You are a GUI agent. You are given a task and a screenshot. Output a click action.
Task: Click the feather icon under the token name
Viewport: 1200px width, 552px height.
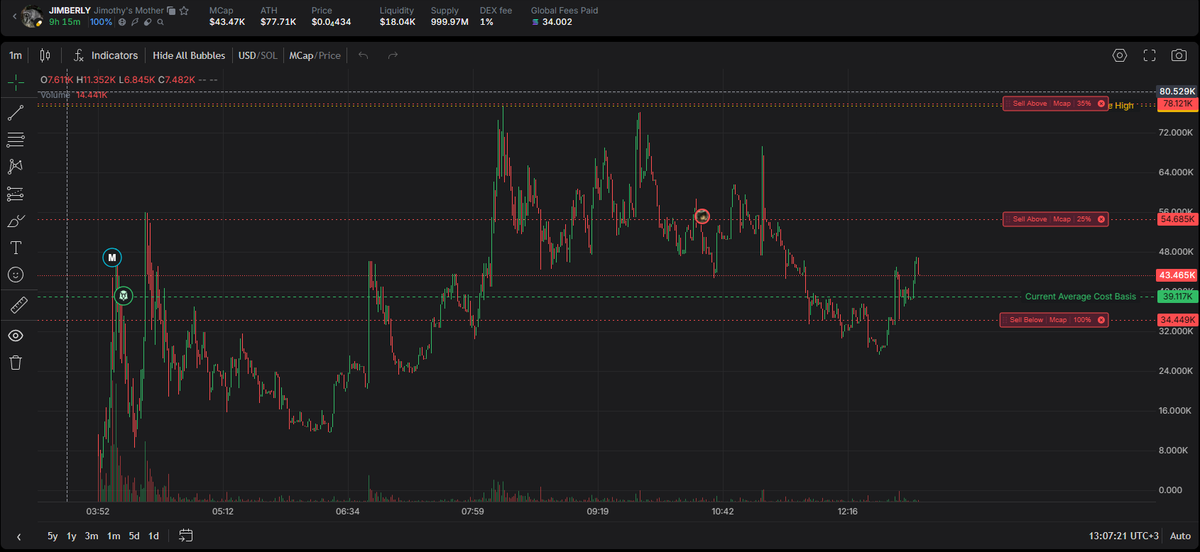[135, 21]
